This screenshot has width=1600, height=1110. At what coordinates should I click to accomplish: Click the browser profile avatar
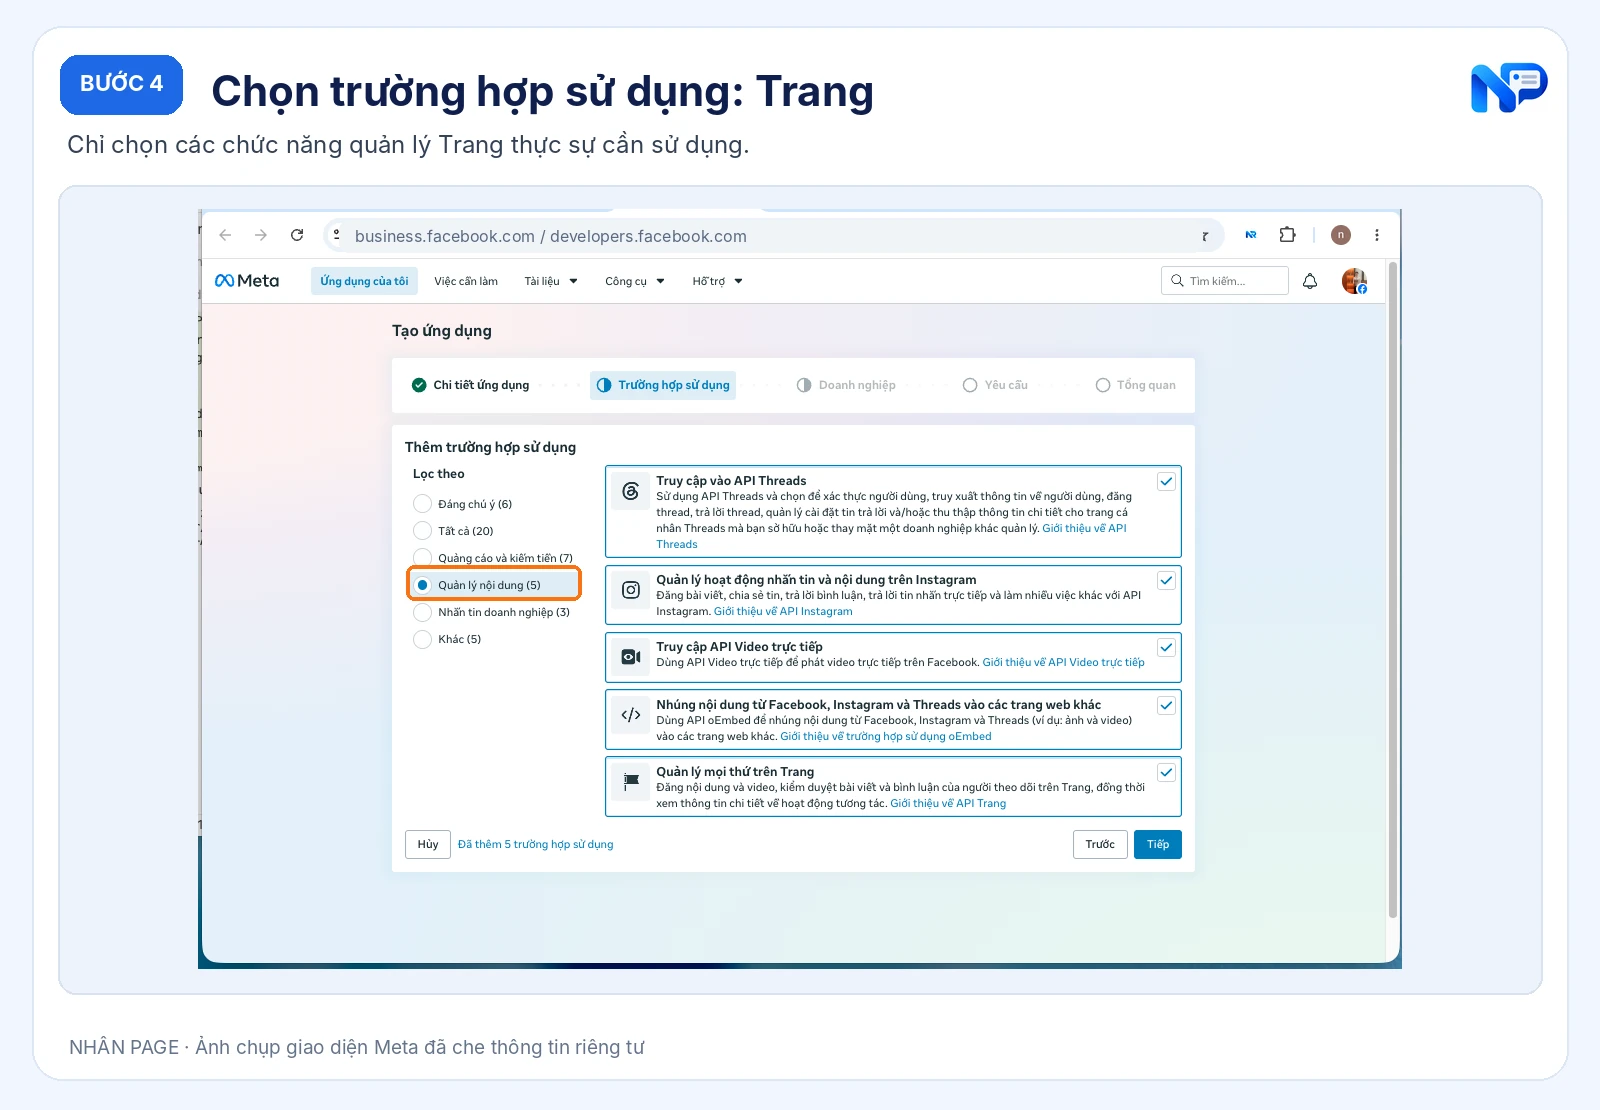[x=1341, y=235]
